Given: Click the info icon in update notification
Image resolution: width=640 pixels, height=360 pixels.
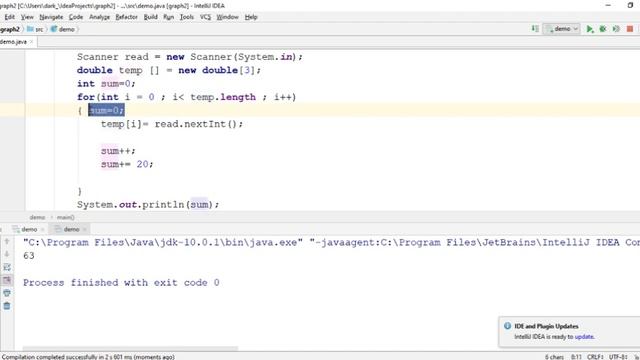Looking at the screenshot, I should (x=507, y=326).
